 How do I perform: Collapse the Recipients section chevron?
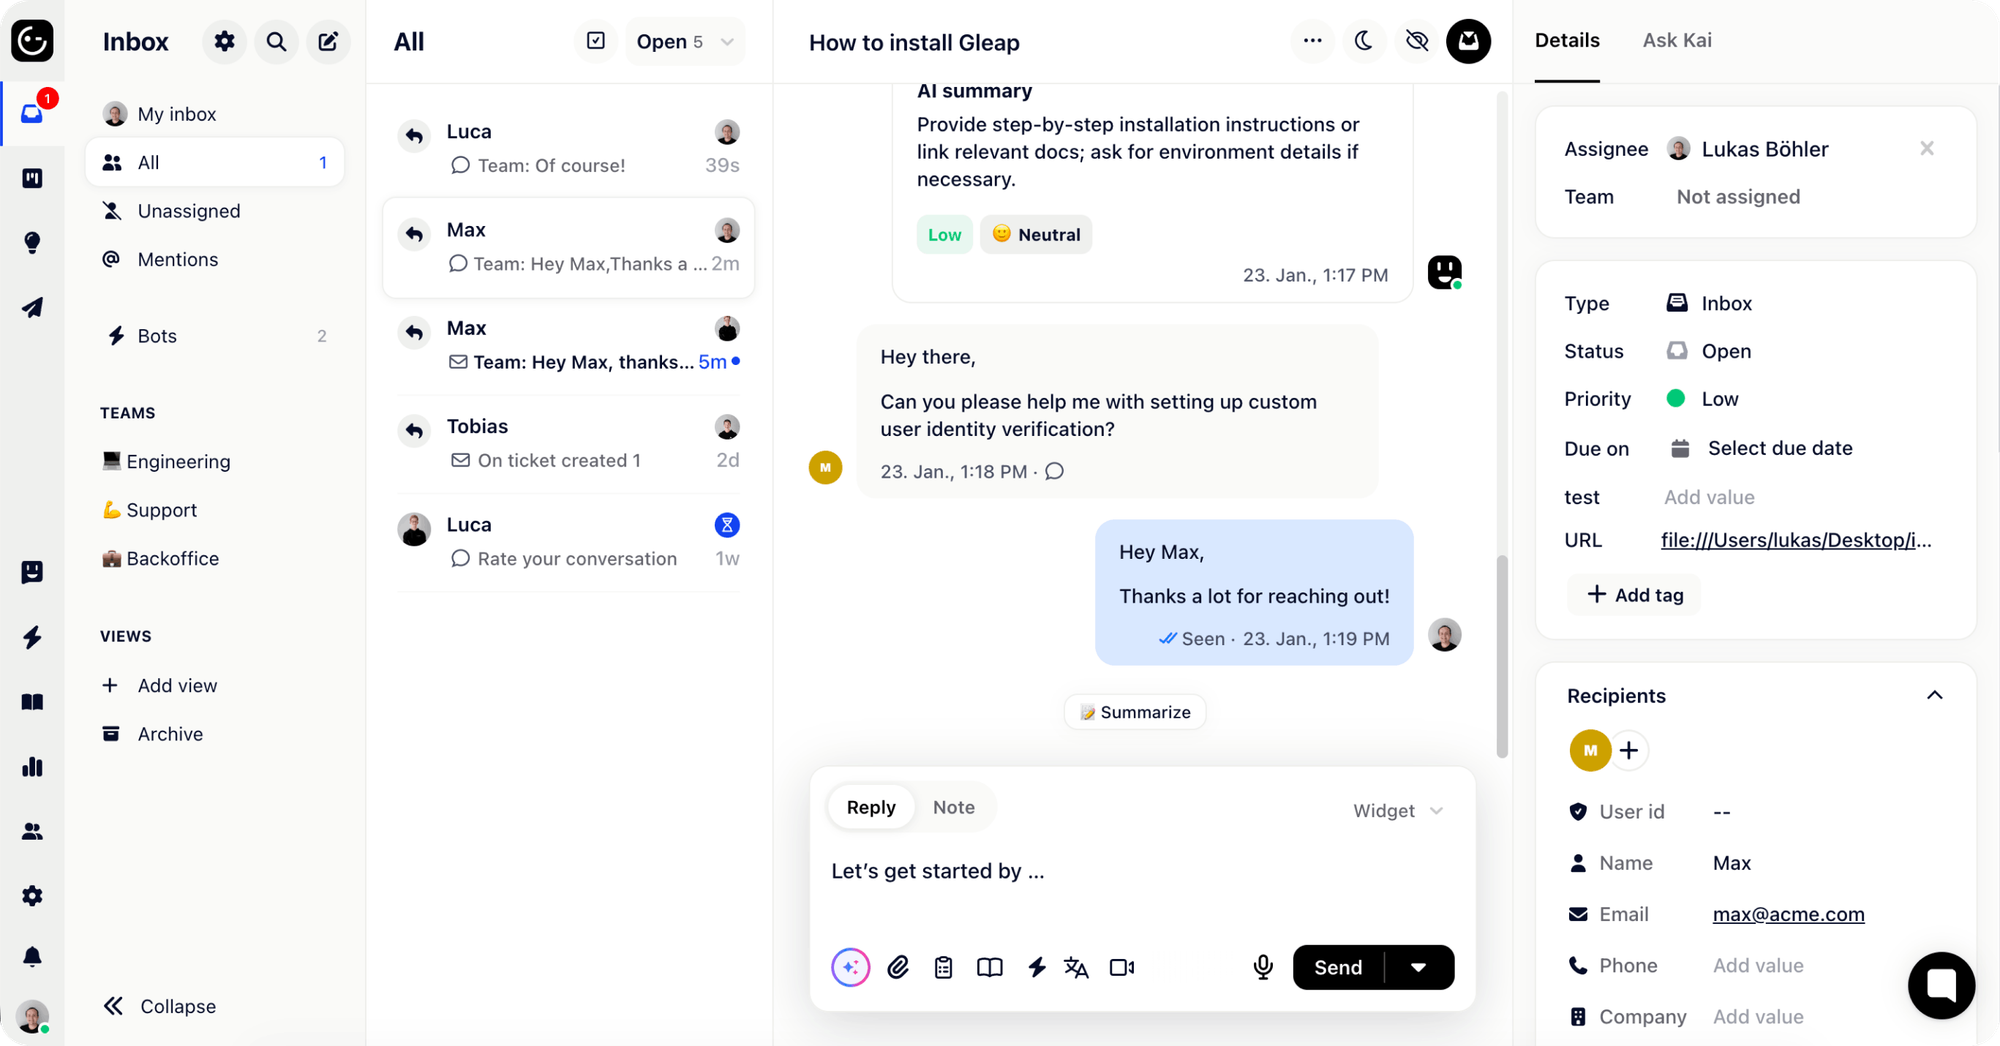1935,695
